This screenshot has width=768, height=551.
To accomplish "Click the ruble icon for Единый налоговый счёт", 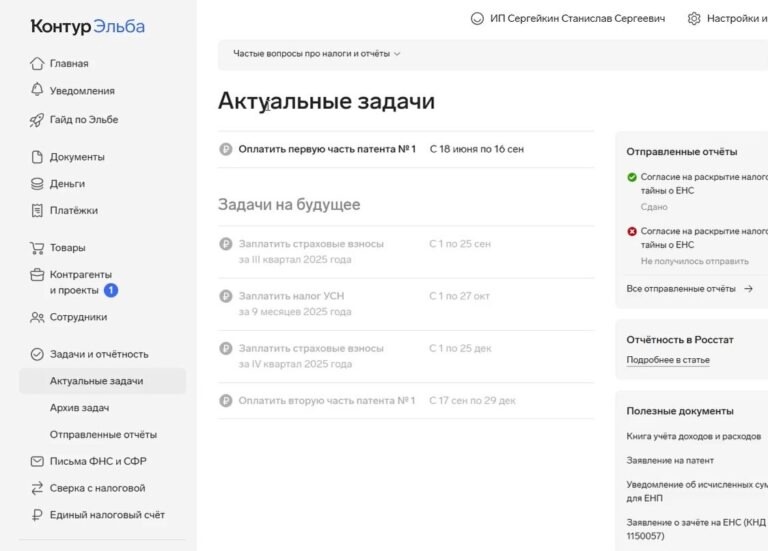I will (37, 515).
